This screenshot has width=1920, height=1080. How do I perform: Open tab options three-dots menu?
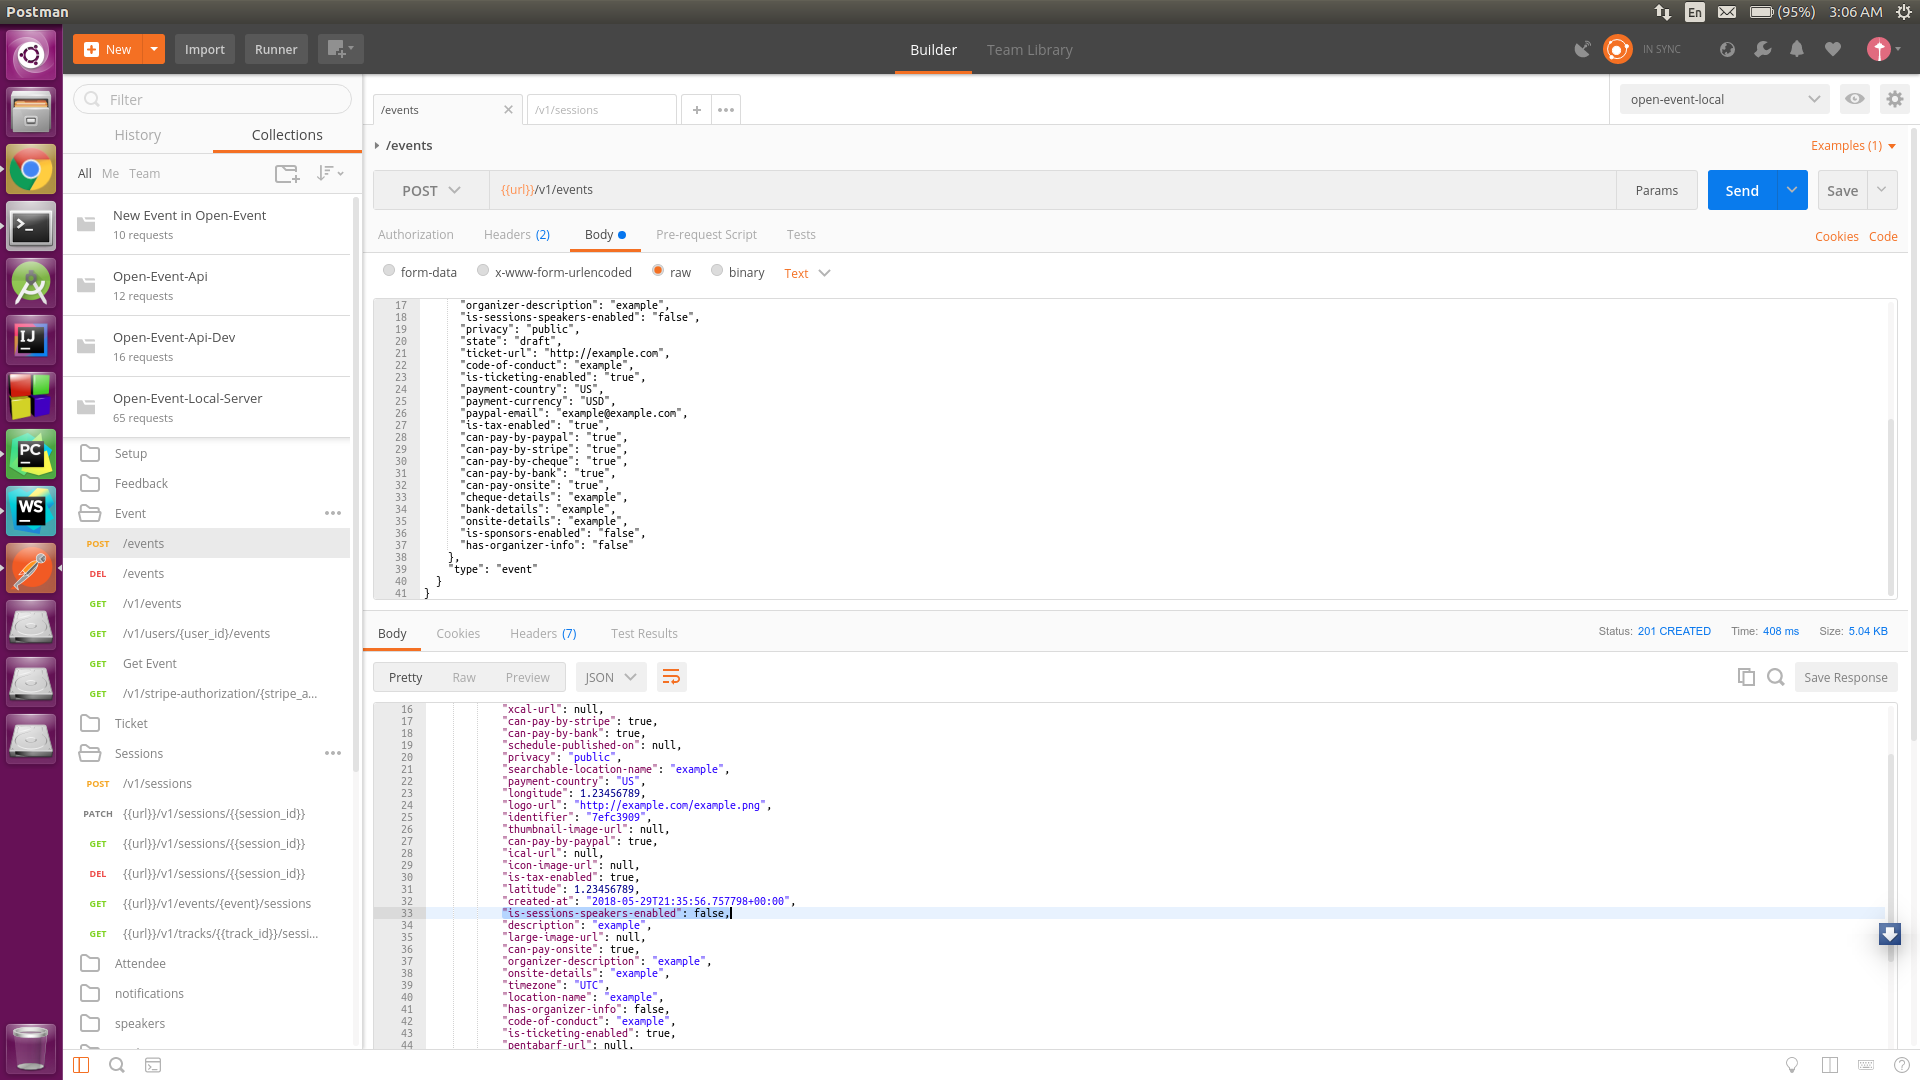pyautogui.click(x=726, y=110)
